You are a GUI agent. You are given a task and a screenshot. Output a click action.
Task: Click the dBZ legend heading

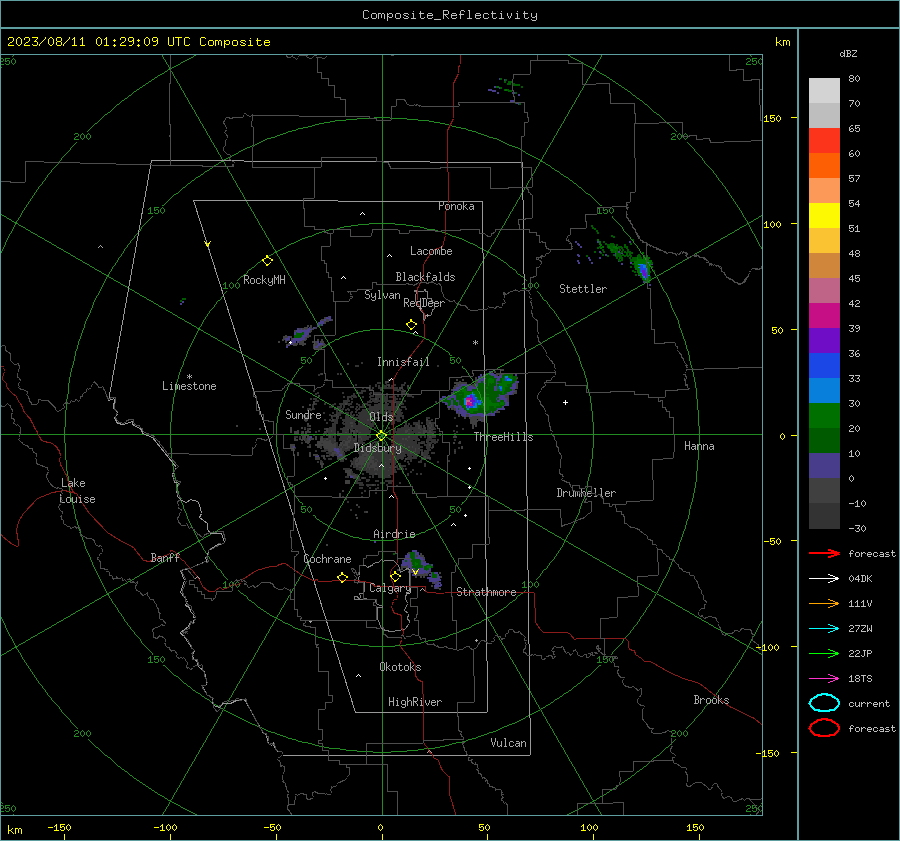[x=848, y=53]
